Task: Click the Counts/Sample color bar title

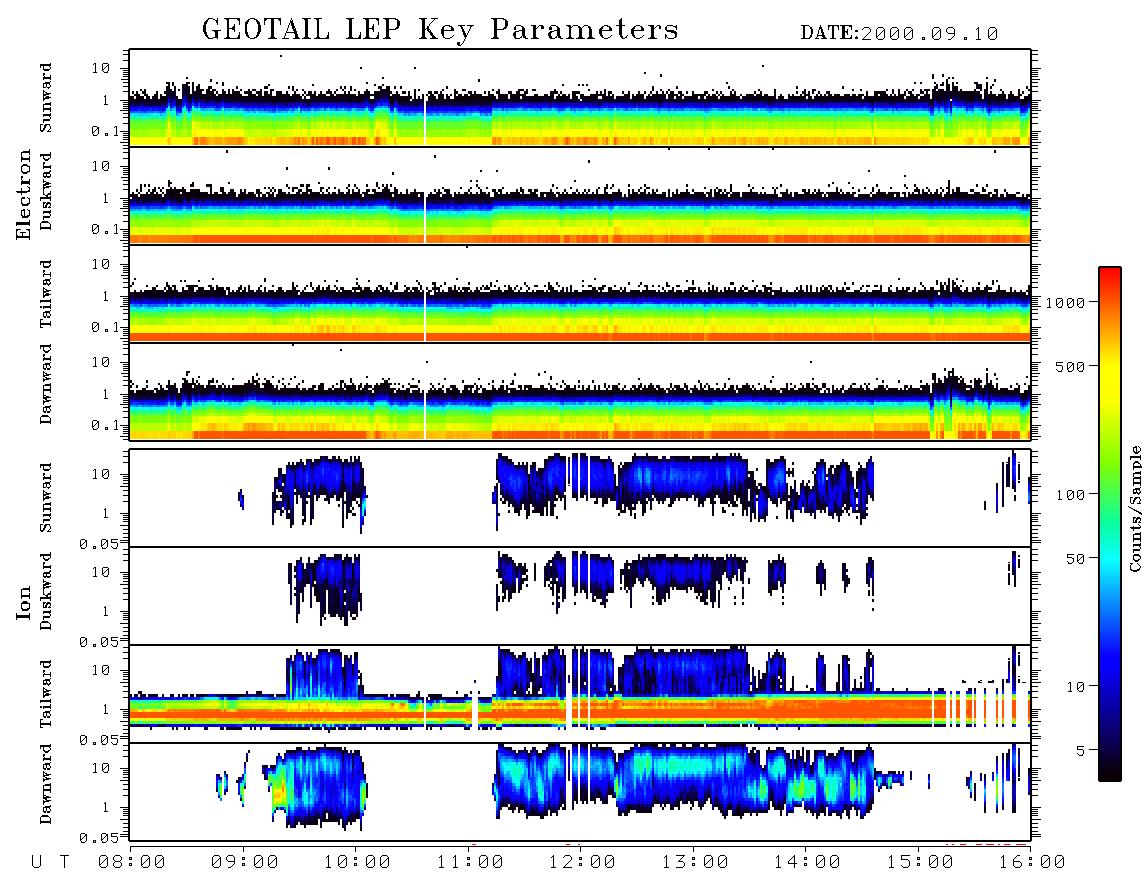Action: pos(1134,508)
